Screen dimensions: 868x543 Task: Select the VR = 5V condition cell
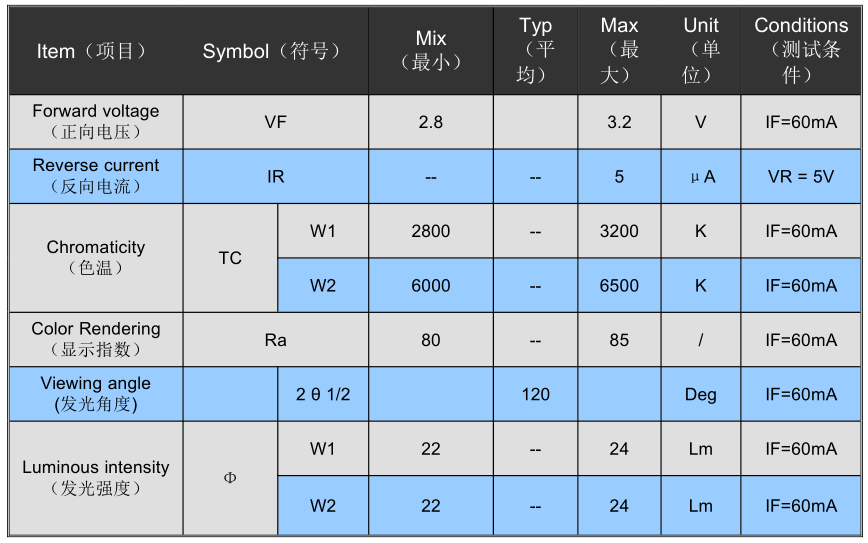point(800,177)
